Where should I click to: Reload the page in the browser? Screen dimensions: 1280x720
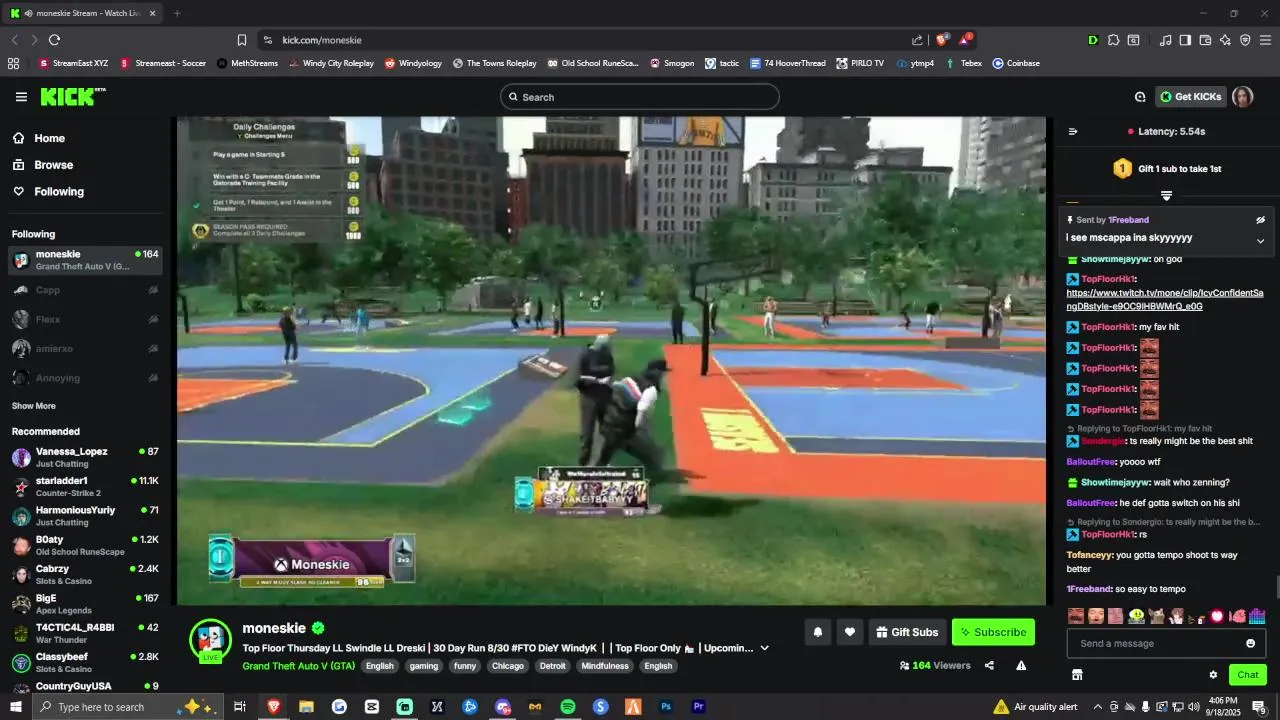pyautogui.click(x=54, y=40)
